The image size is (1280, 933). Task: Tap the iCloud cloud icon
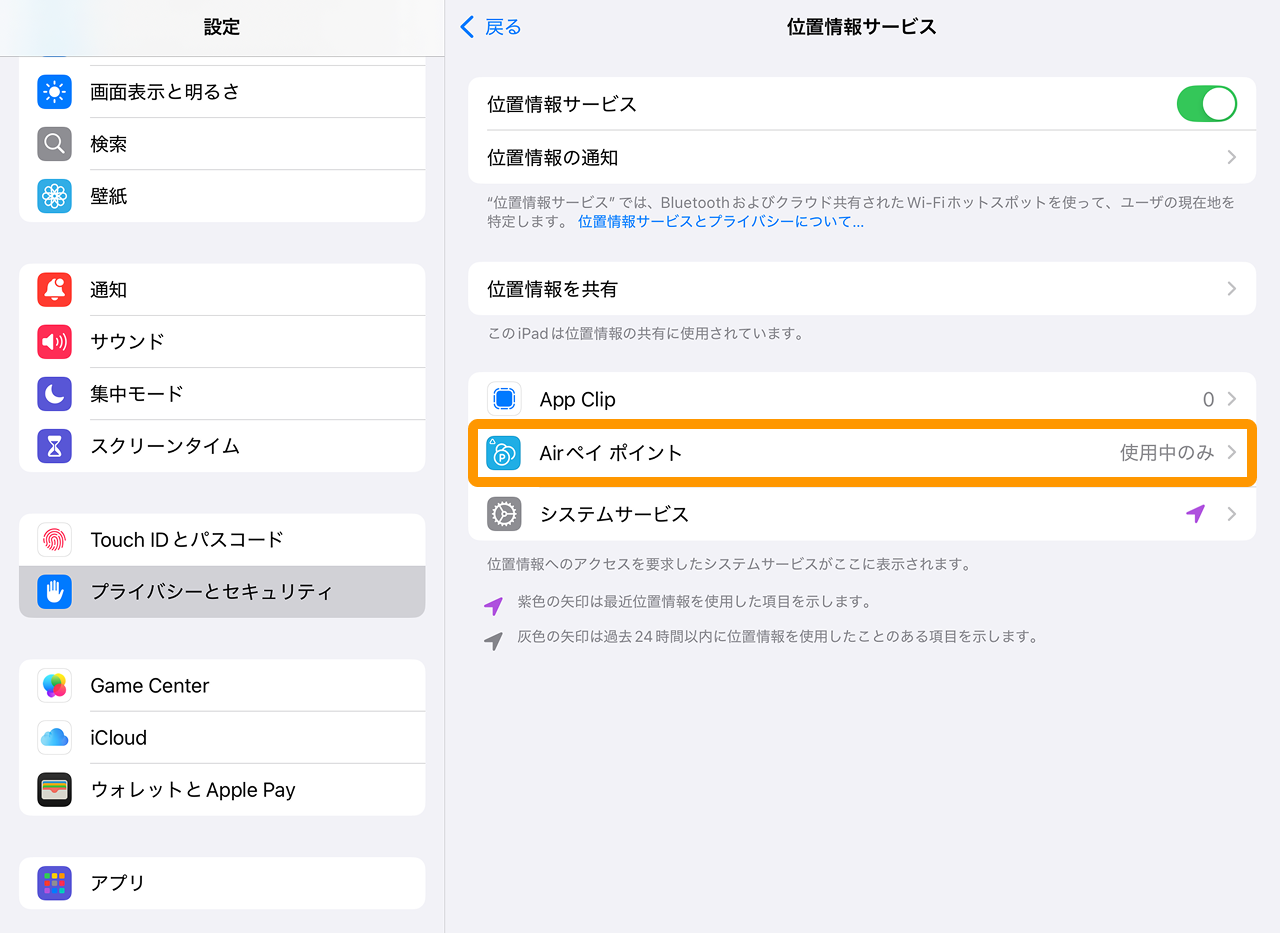(x=54, y=738)
